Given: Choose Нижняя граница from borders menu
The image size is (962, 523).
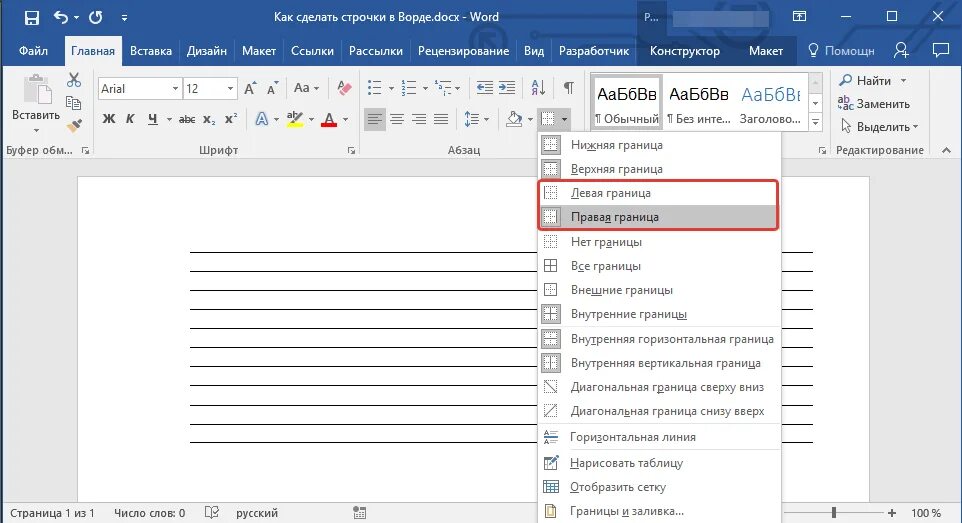Looking at the screenshot, I should 660,145.
